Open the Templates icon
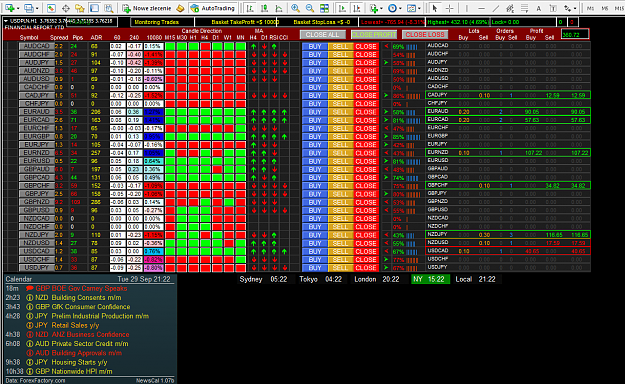The height and width of the screenshot is (384, 625). pos(411,8)
